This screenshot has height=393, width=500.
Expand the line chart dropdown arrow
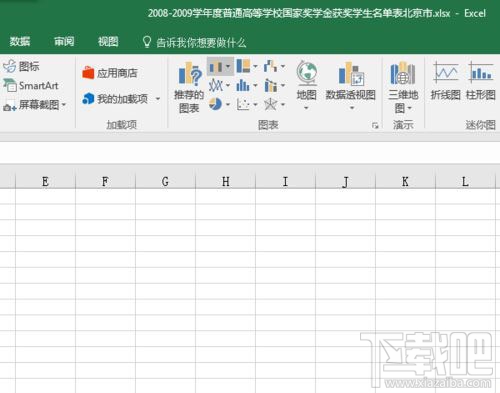(x=228, y=86)
